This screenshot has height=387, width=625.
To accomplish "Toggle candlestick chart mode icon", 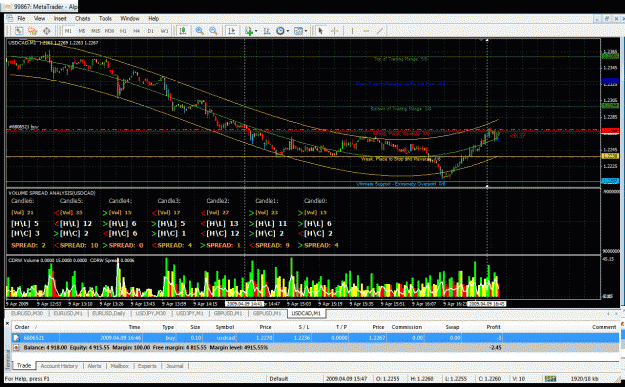I will pyautogui.click(x=183, y=31).
